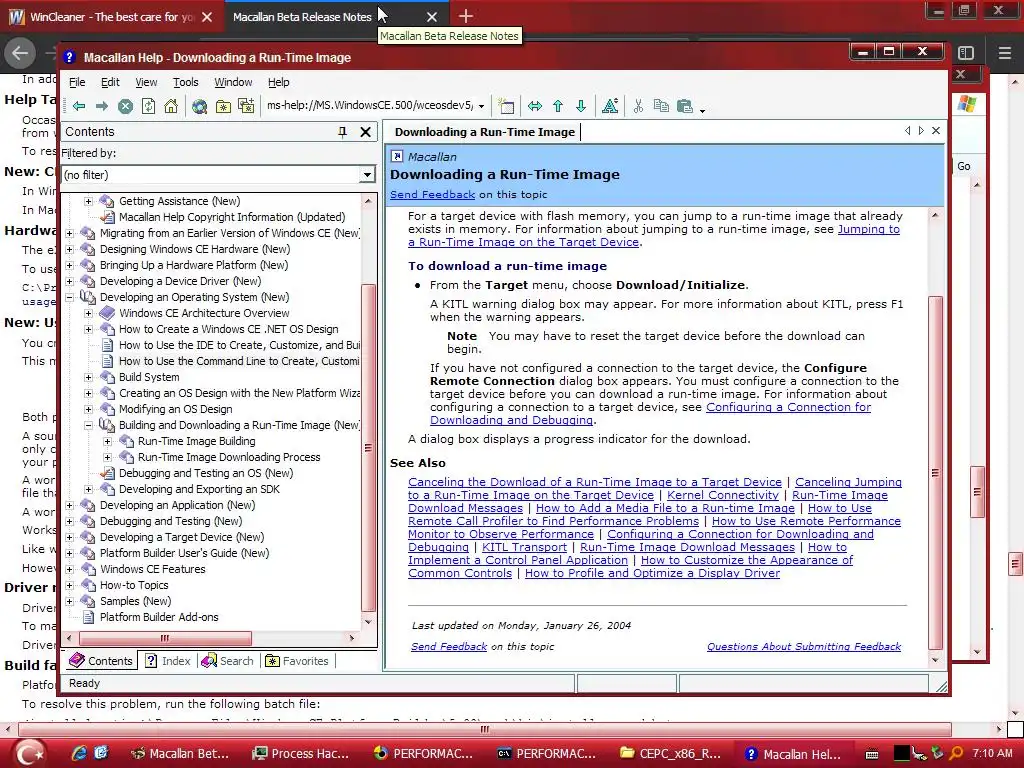1024x768 pixels.
Task: Go to next topic with the down arrow
Action: click(x=581, y=106)
